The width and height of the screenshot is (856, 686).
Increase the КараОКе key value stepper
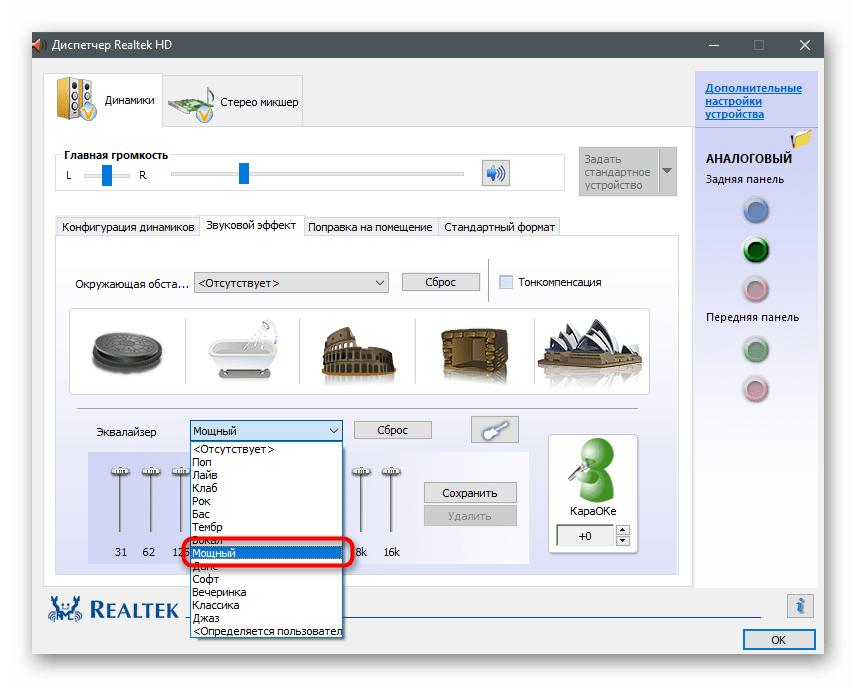click(623, 532)
